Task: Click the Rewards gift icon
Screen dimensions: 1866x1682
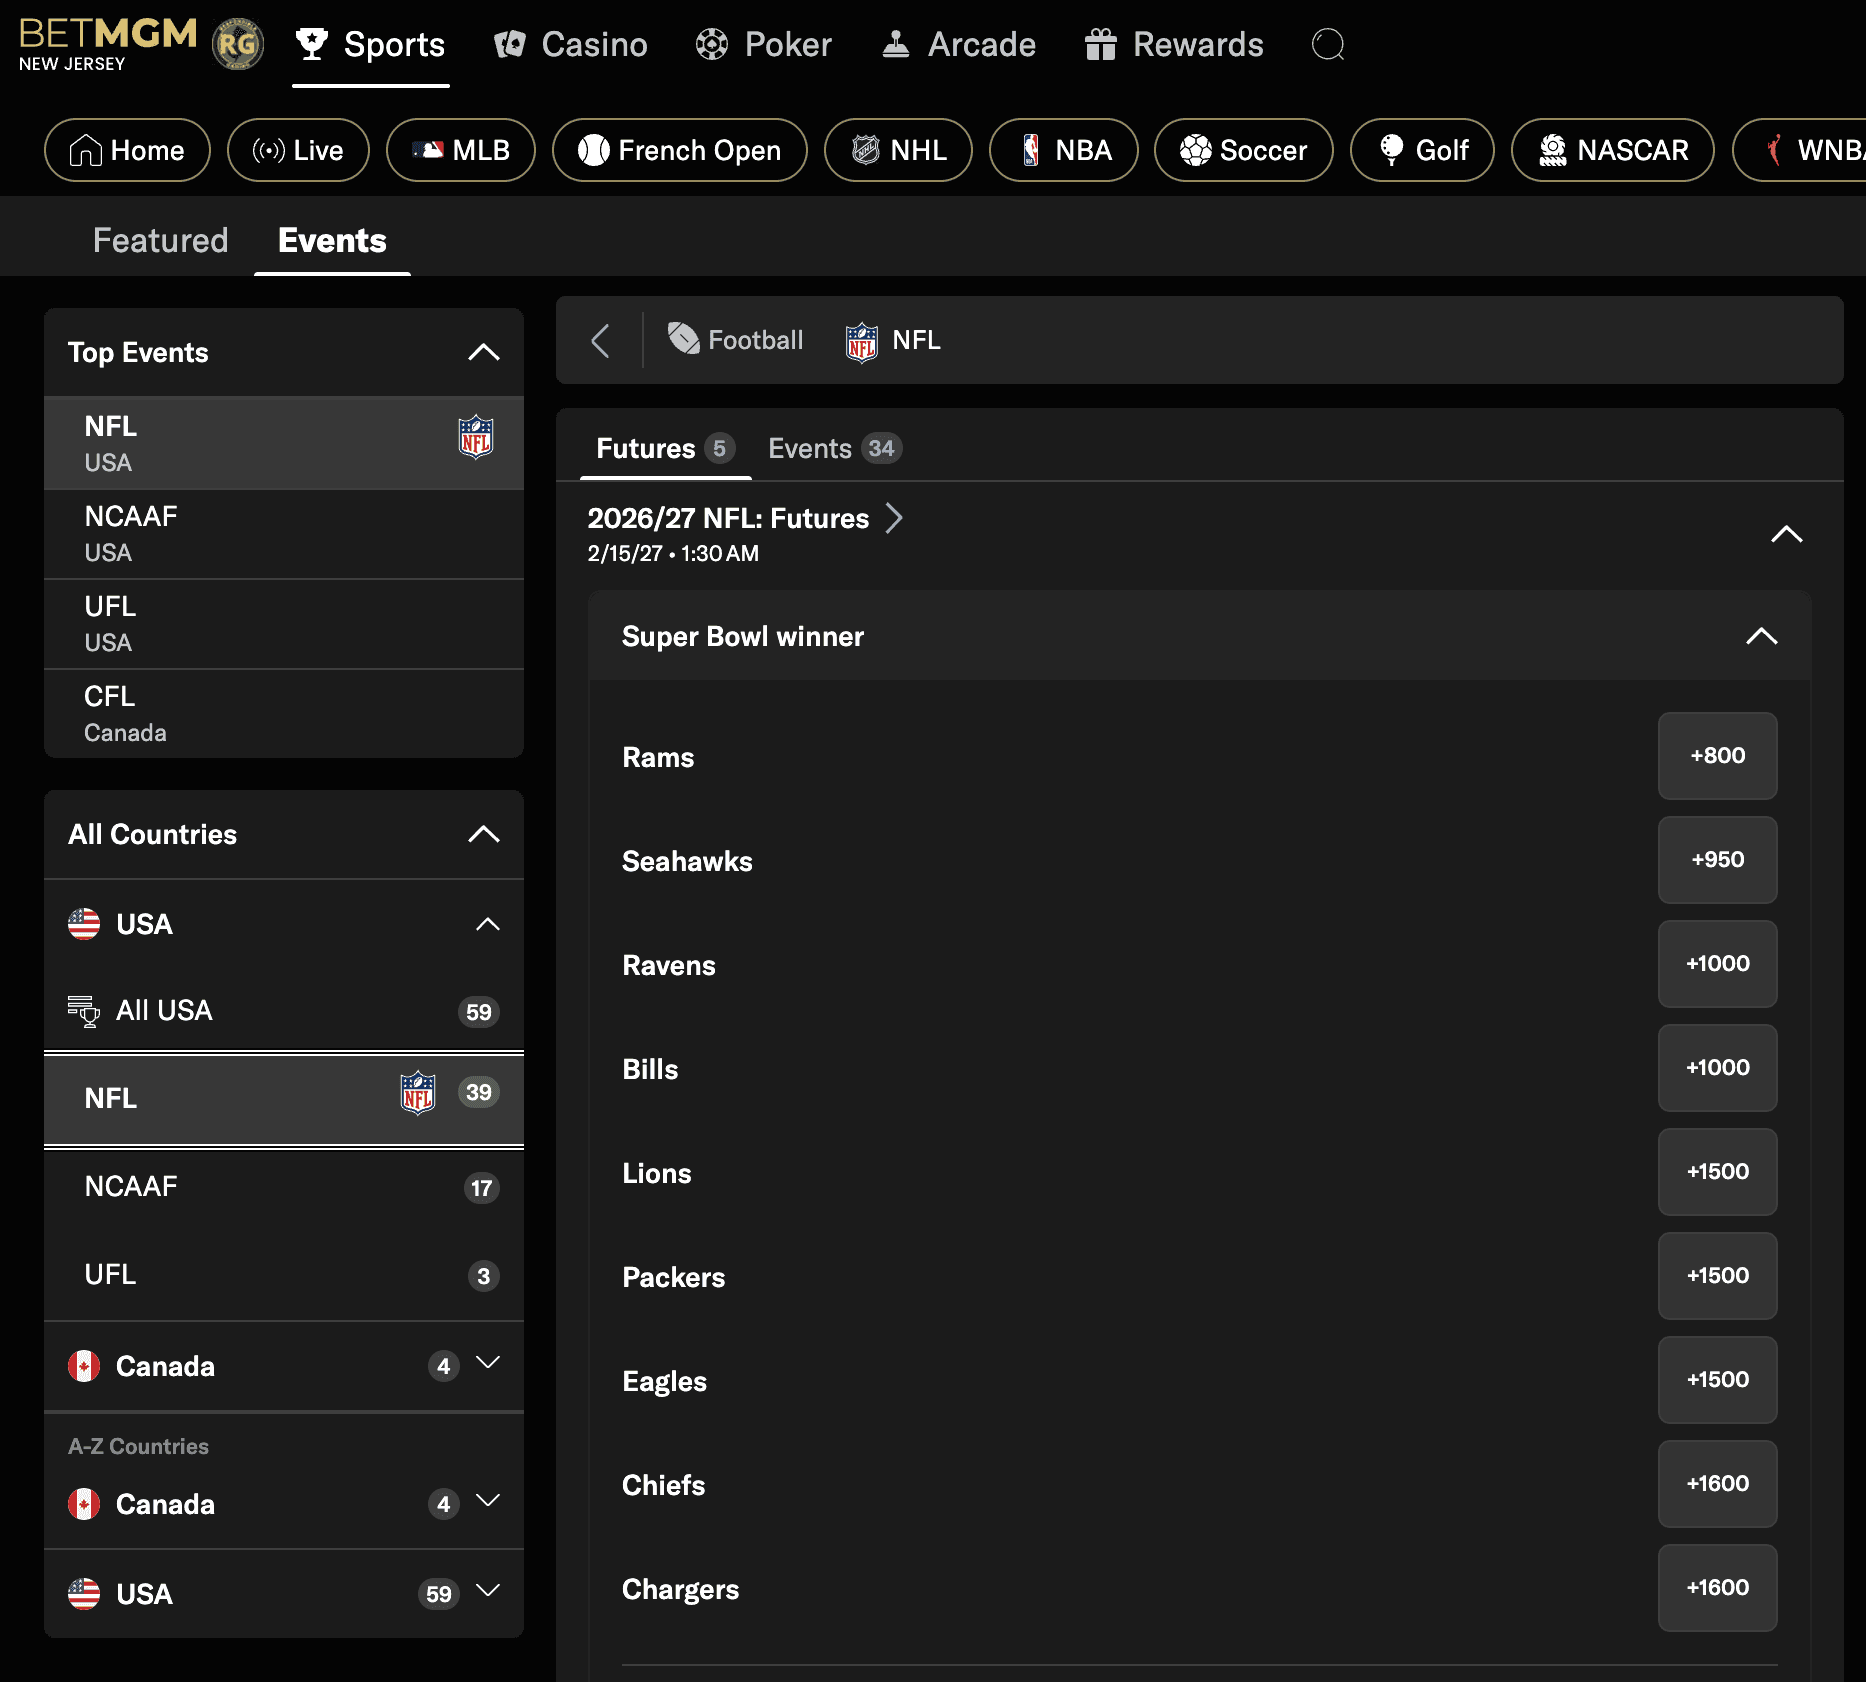Action: [1101, 44]
